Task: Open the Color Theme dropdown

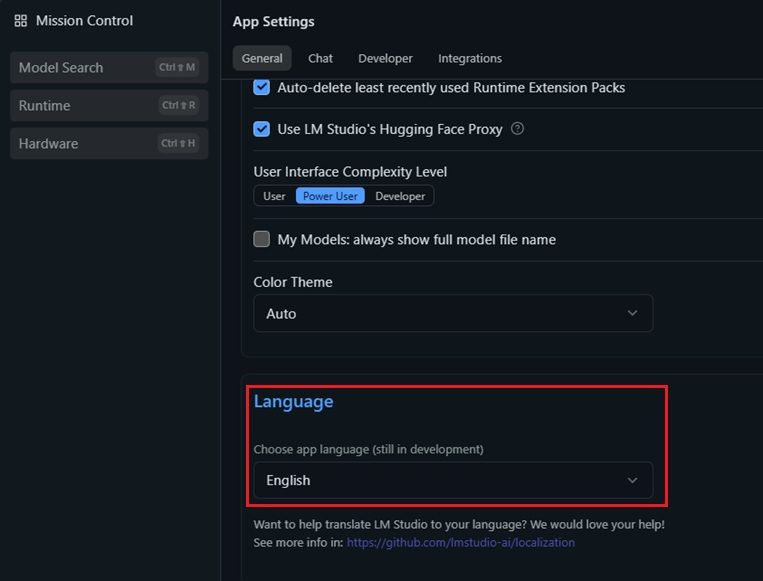Action: (452, 313)
